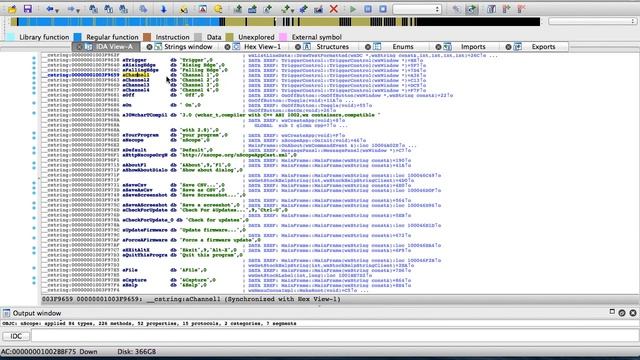The height and width of the screenshot is (360, 640).
Task: Select the highlighted aChannel1 label
Action: (136, 75)
